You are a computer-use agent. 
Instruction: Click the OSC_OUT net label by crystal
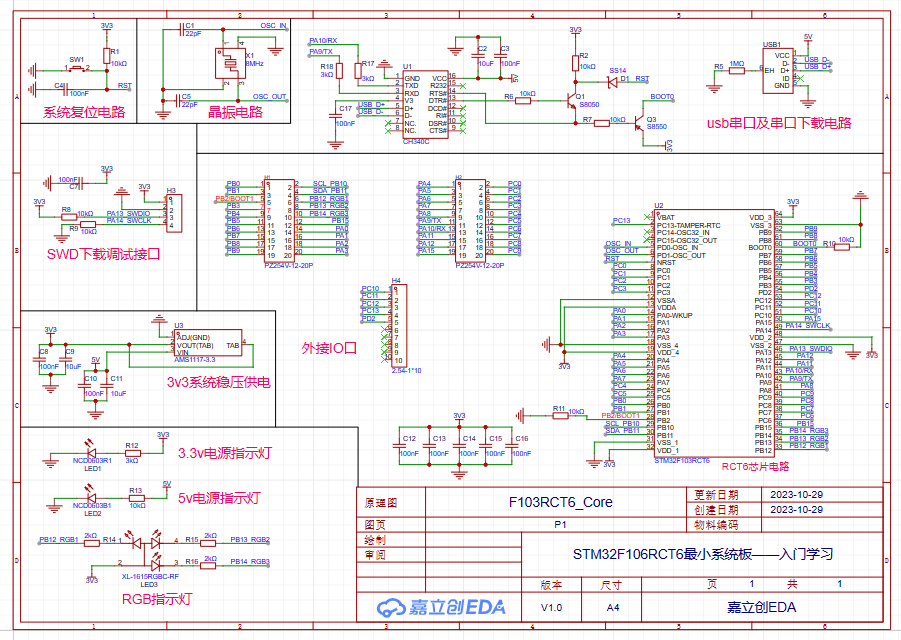click(x=269, y=97)
